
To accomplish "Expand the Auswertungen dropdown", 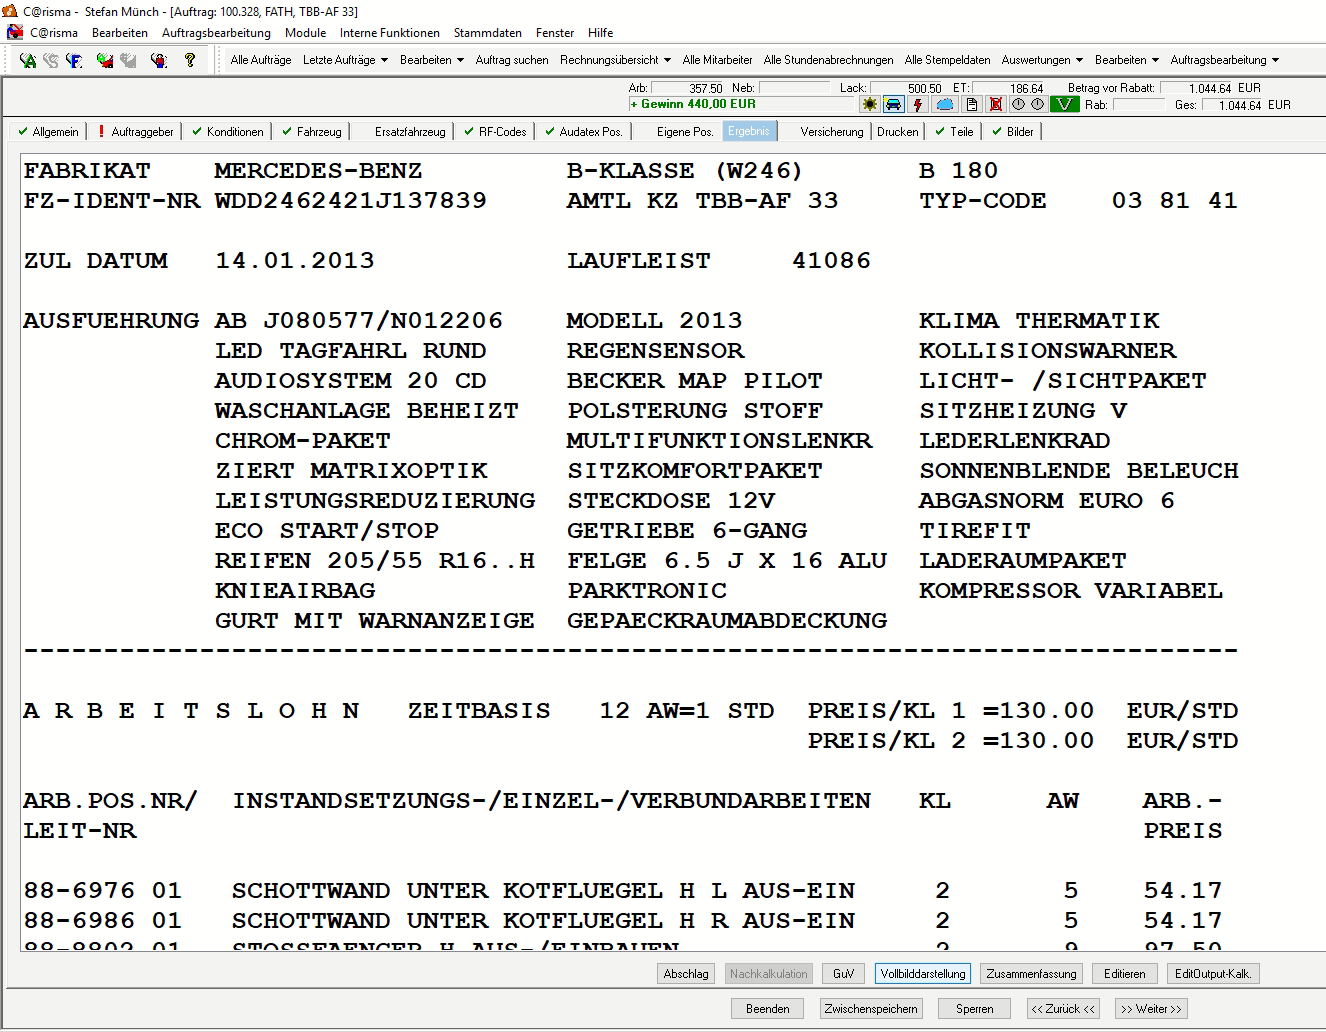I will click(1042, 60).
